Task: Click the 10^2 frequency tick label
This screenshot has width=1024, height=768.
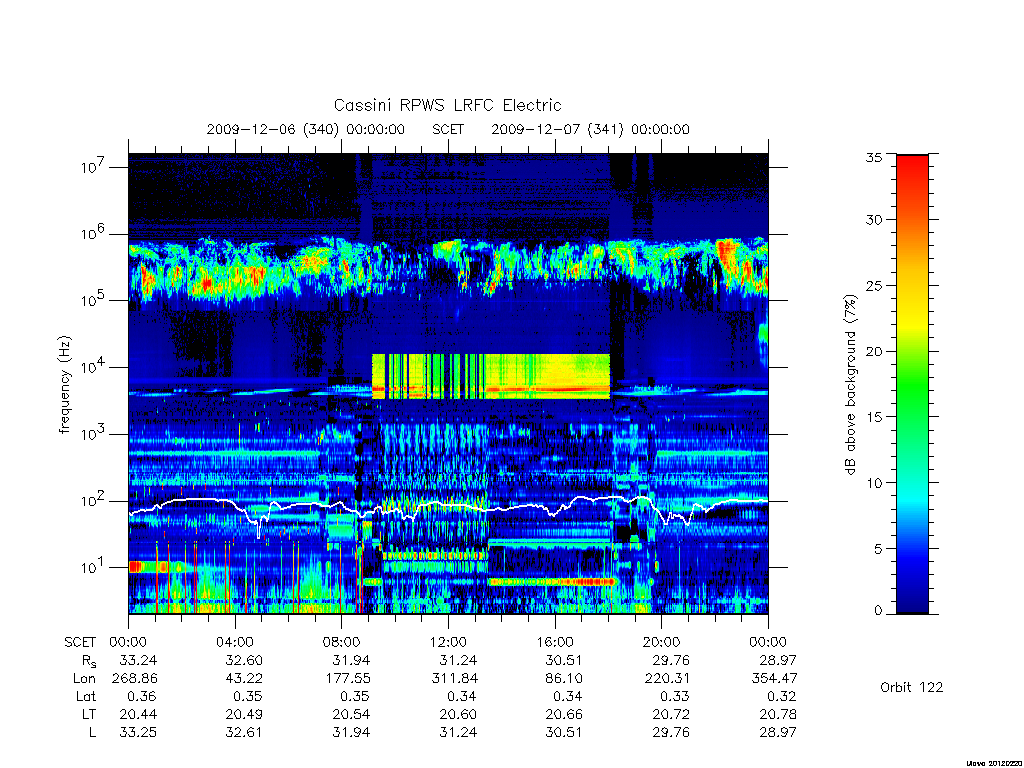Action: [x=93, y=501]
